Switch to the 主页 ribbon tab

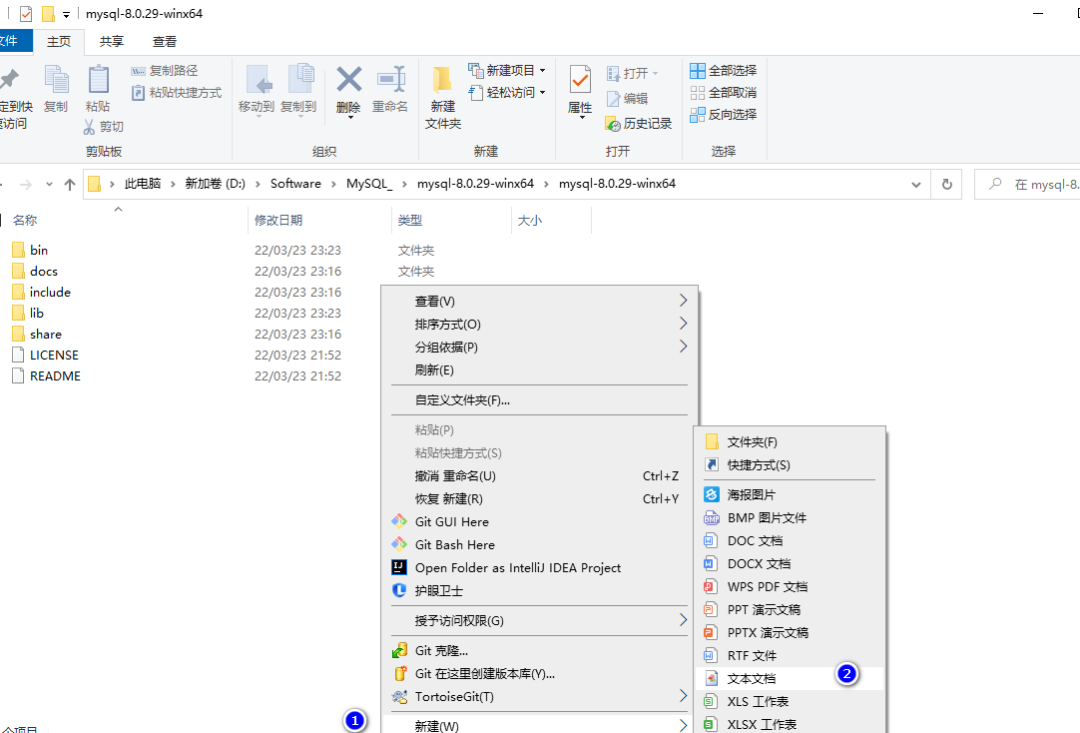(x=59, y=41)
